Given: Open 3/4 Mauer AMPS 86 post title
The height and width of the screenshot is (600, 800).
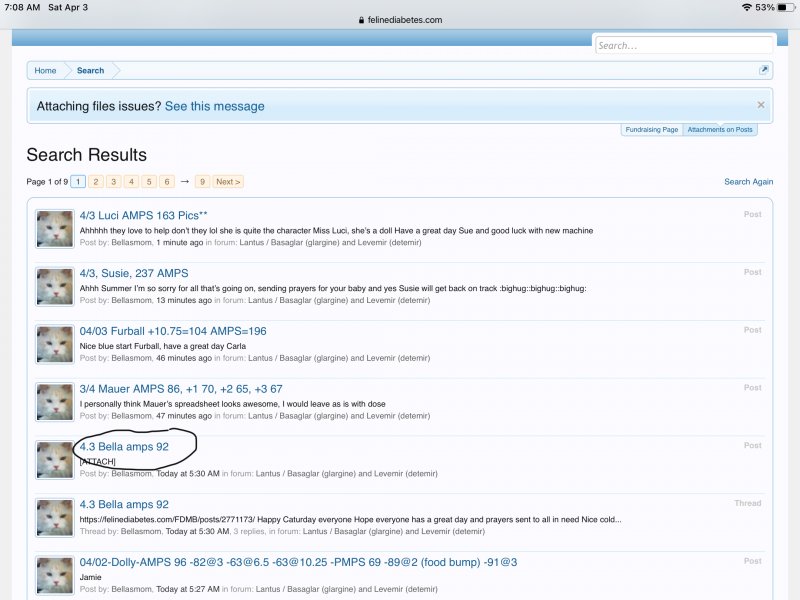Looking at the screenshot, I should coord(181,389).
